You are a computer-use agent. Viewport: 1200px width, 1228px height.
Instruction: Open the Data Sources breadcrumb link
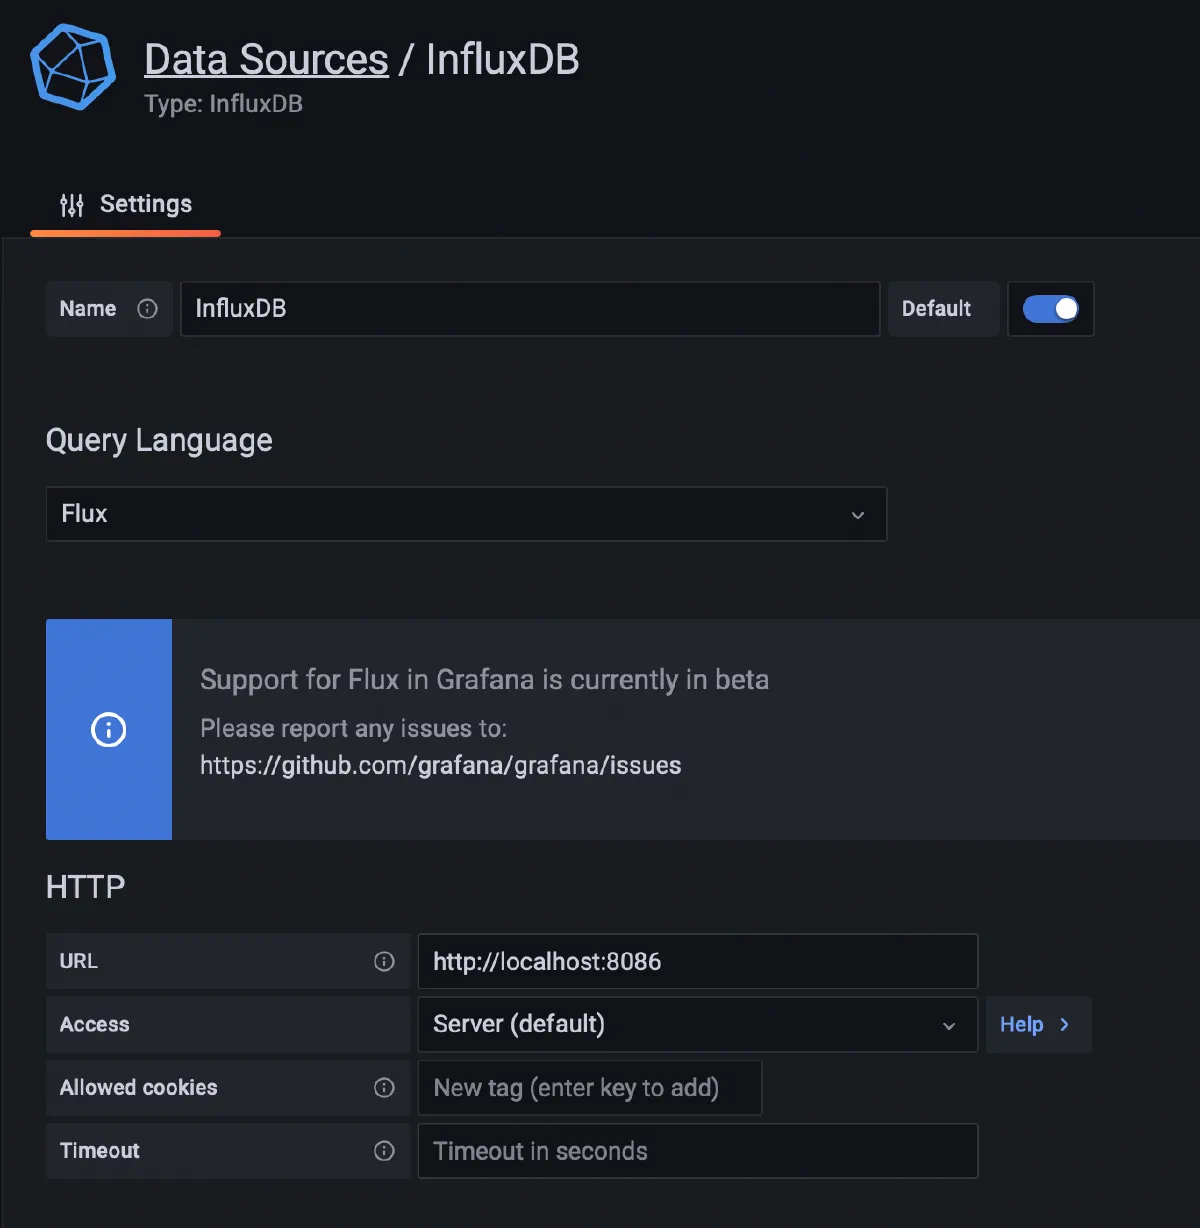[266, 60]
